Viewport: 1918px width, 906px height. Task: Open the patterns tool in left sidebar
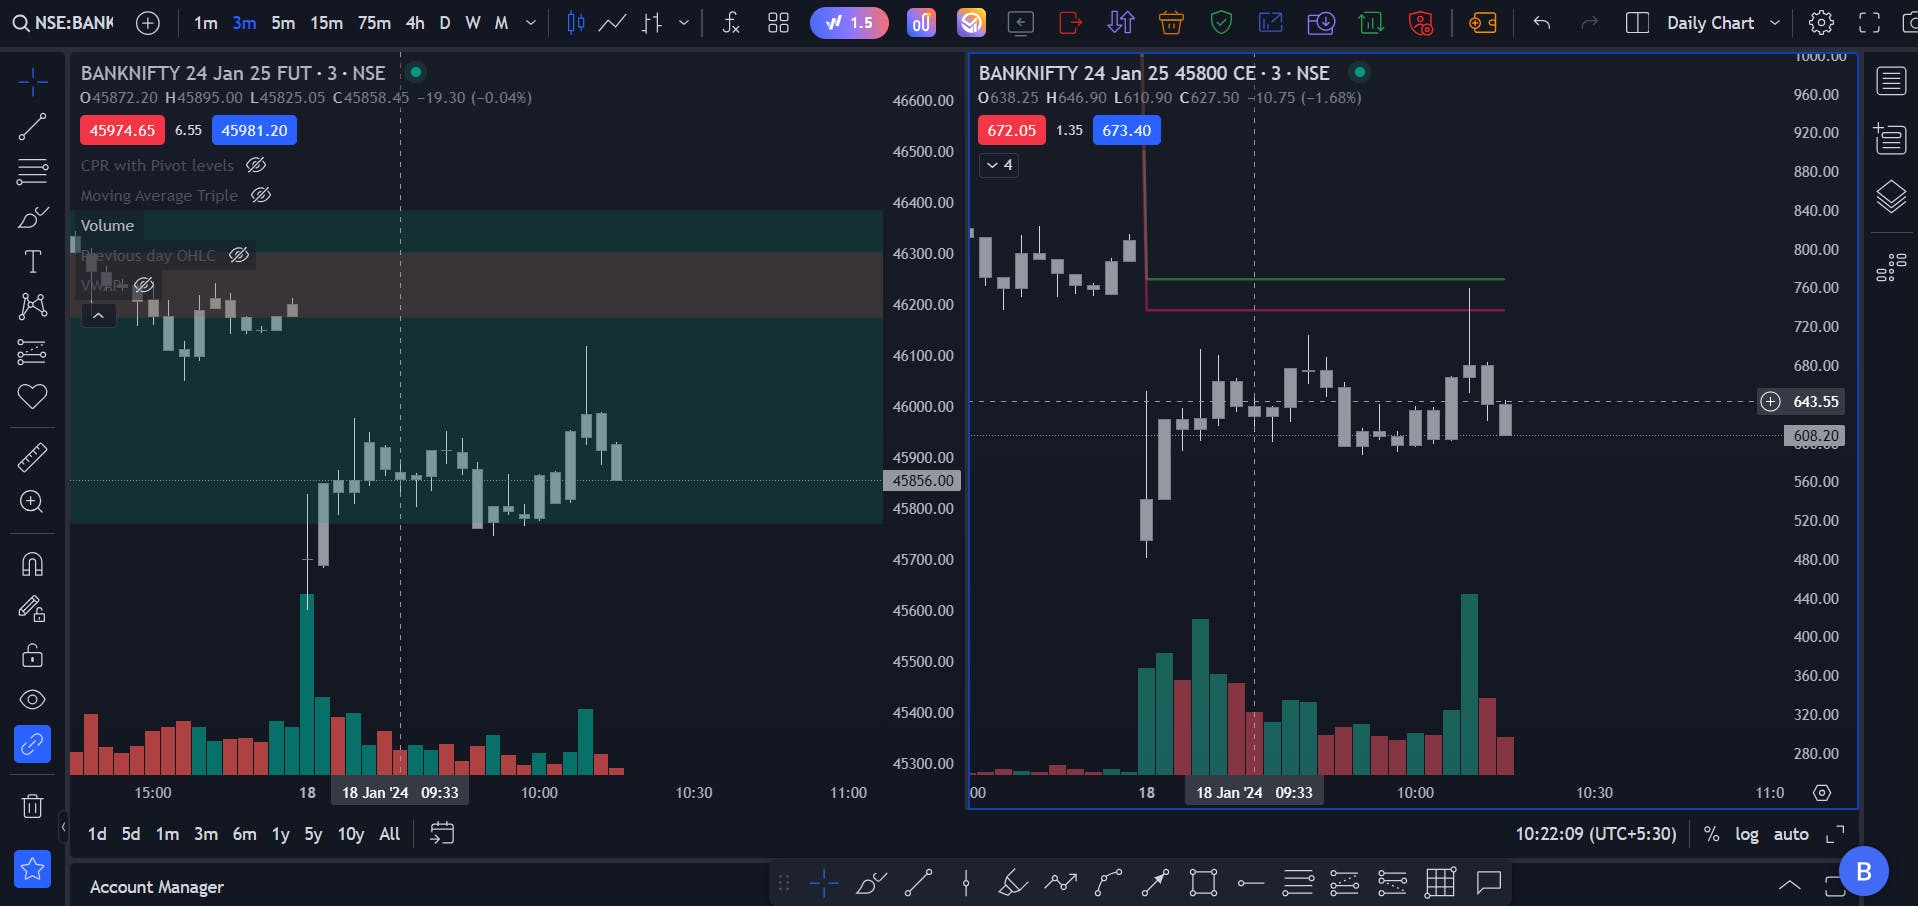tap(32, 306)
